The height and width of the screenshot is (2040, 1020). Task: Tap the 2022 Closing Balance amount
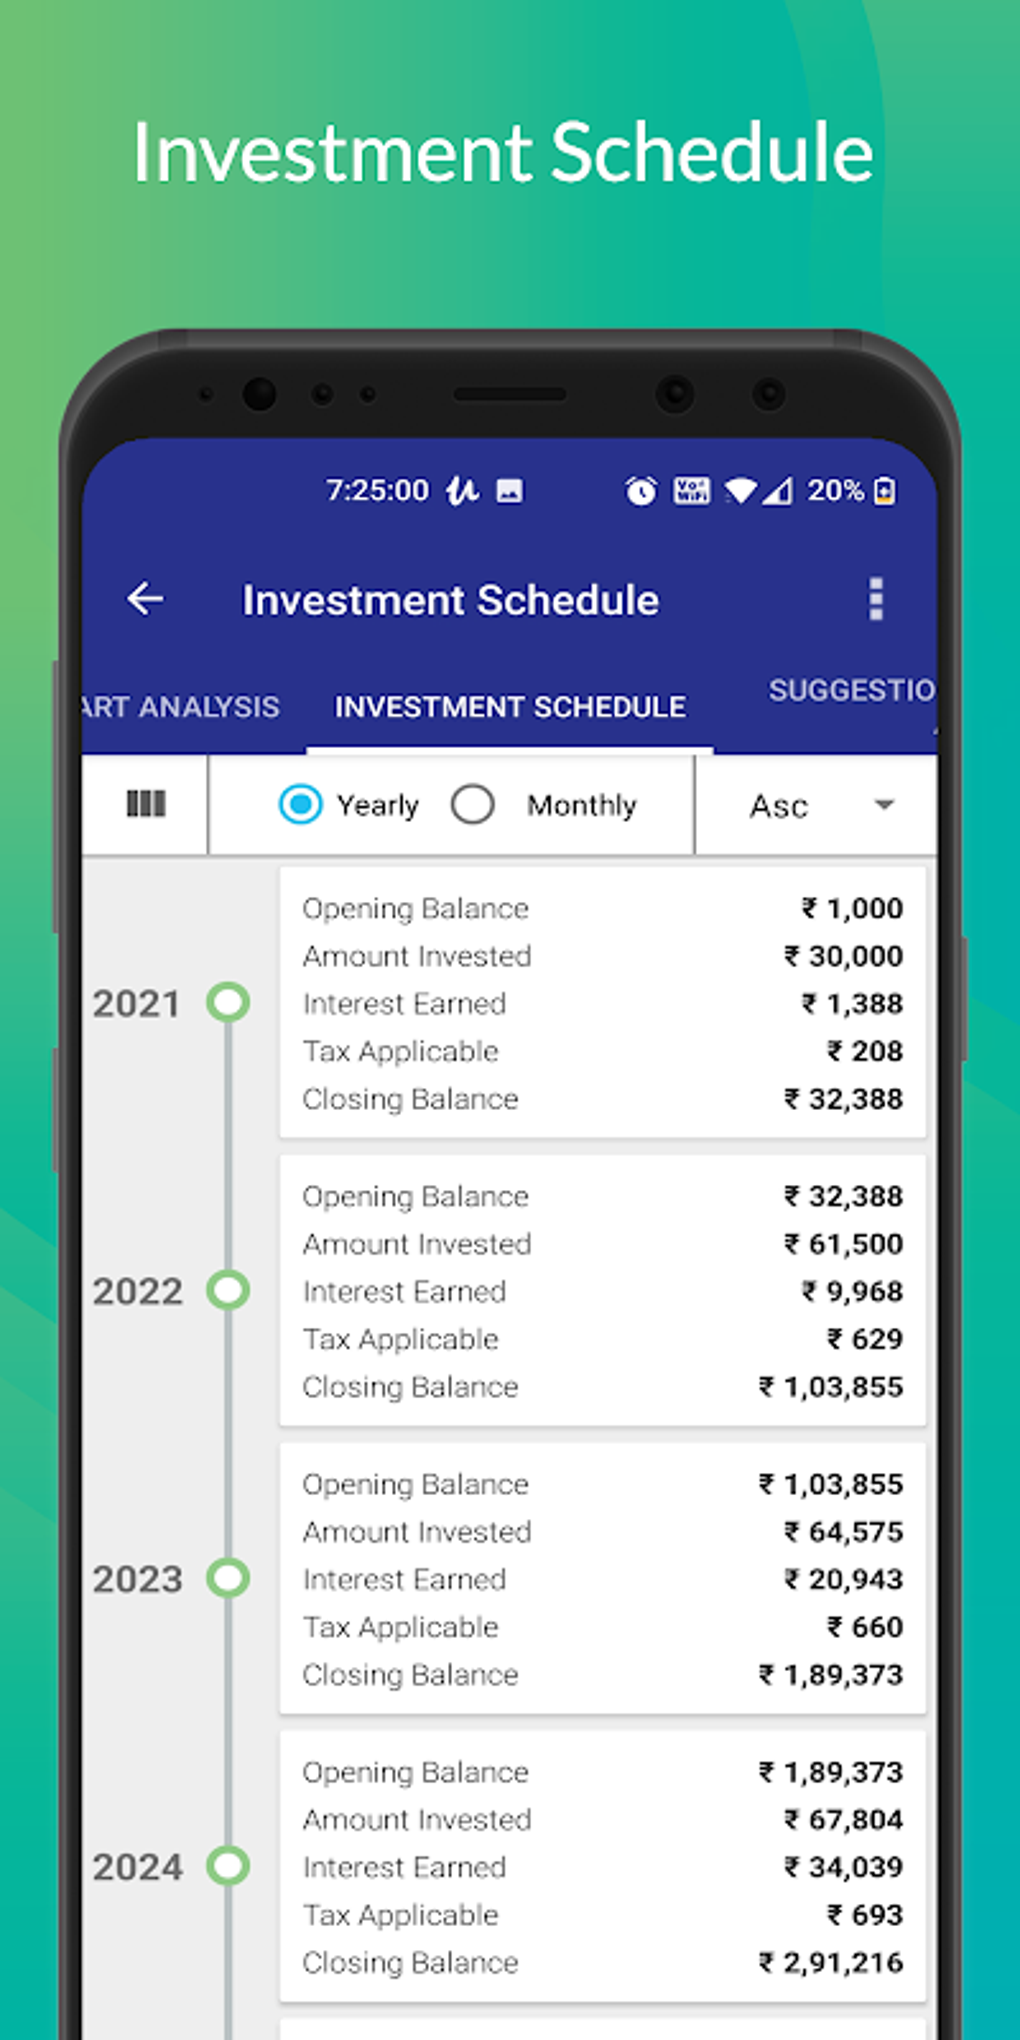[x=832, y=1387]
